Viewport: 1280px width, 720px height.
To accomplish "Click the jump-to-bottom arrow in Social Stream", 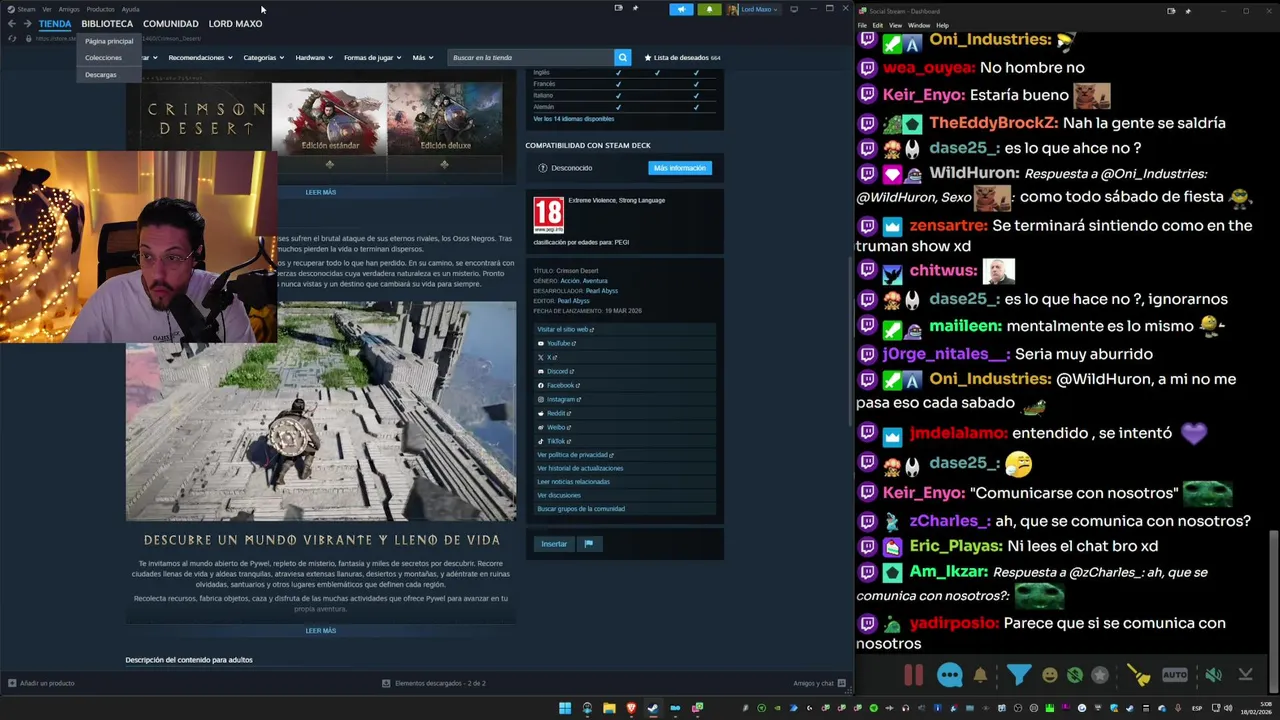I will (1245, 675).
